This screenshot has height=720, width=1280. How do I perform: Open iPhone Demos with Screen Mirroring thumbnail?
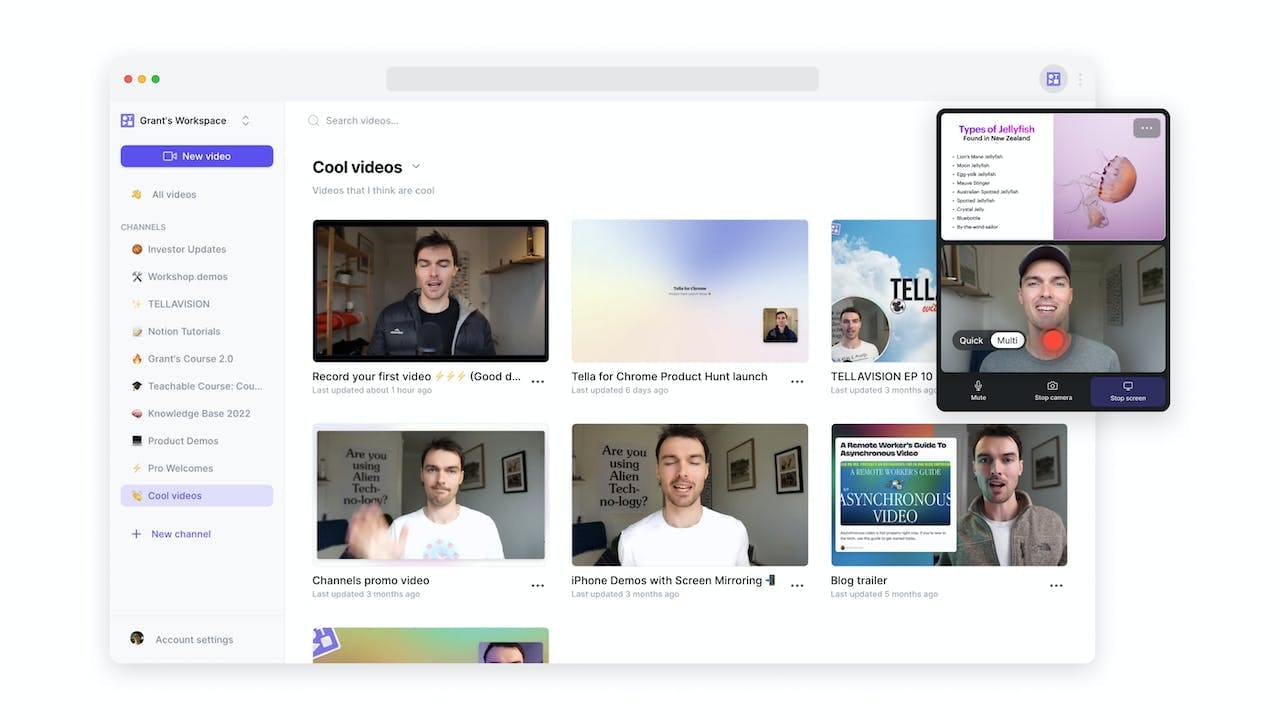(690, 495)
